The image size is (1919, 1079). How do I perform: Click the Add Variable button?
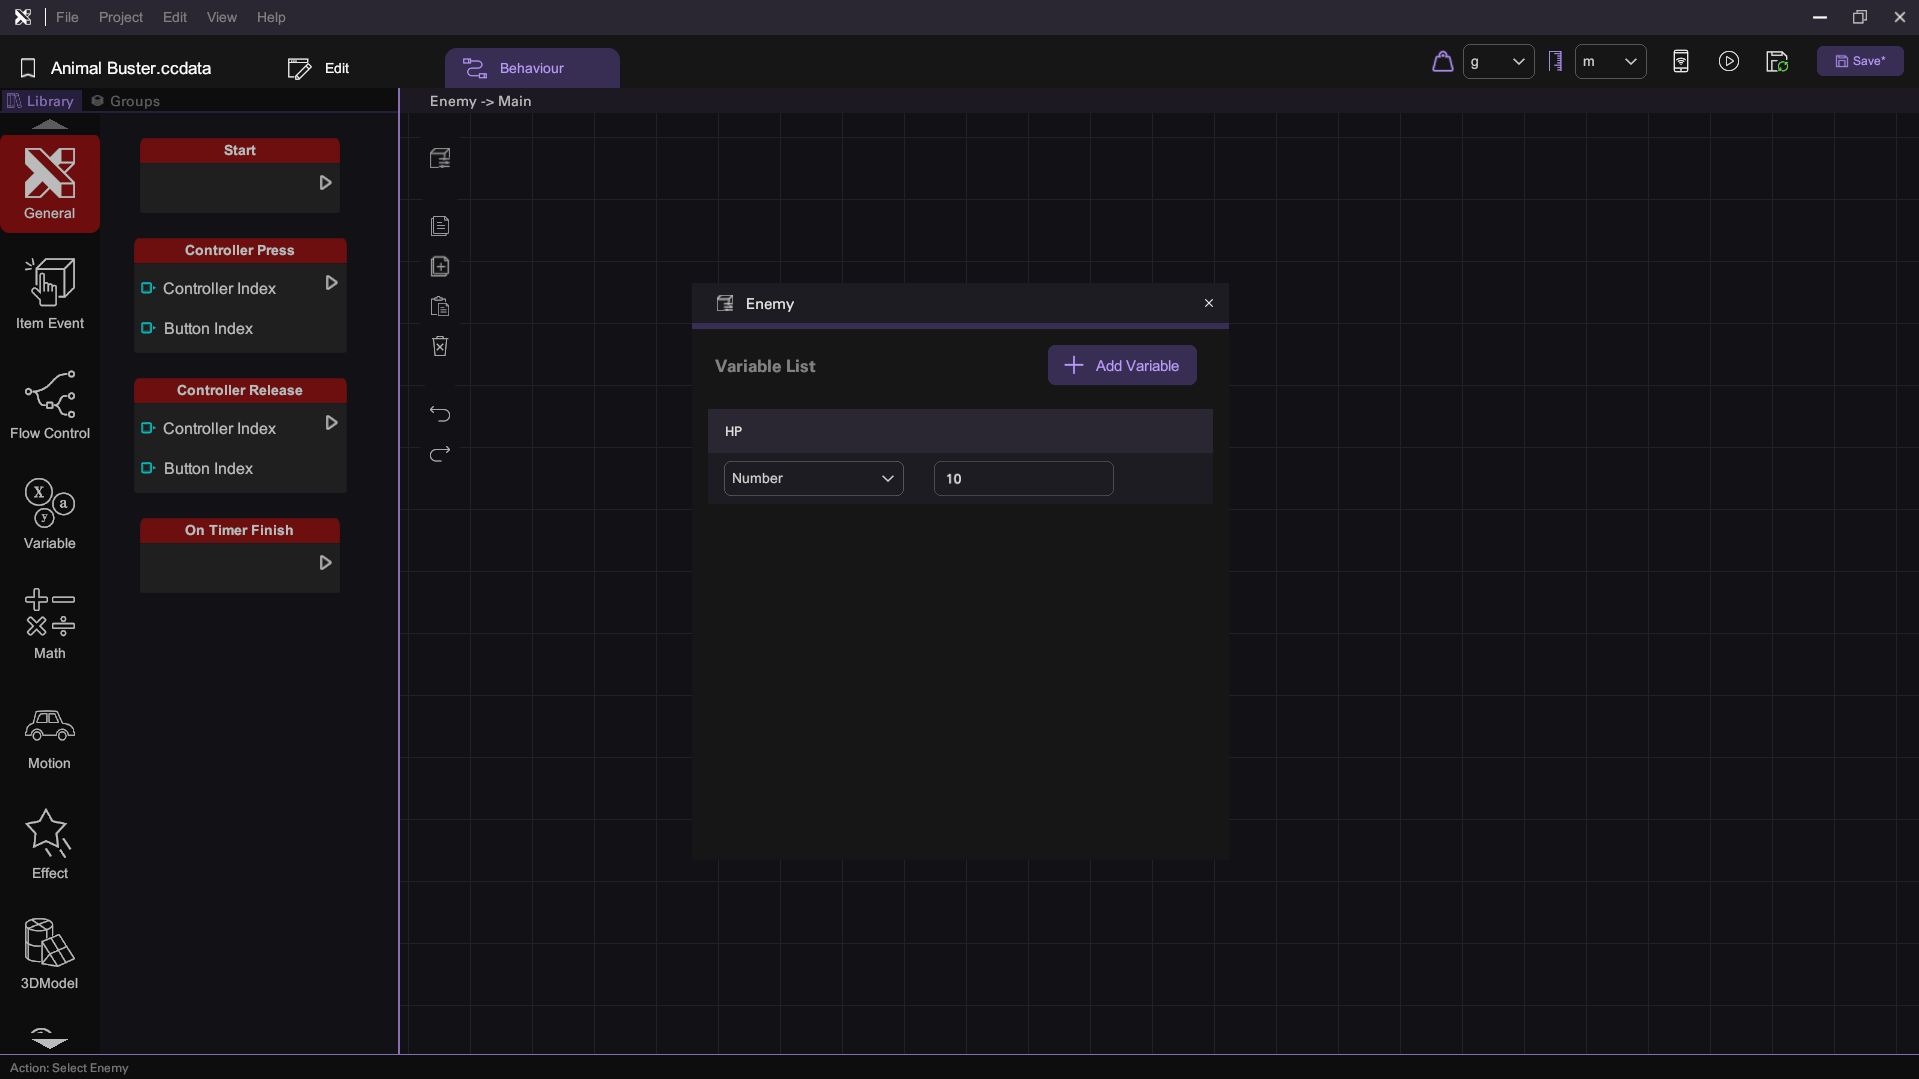1121,365
